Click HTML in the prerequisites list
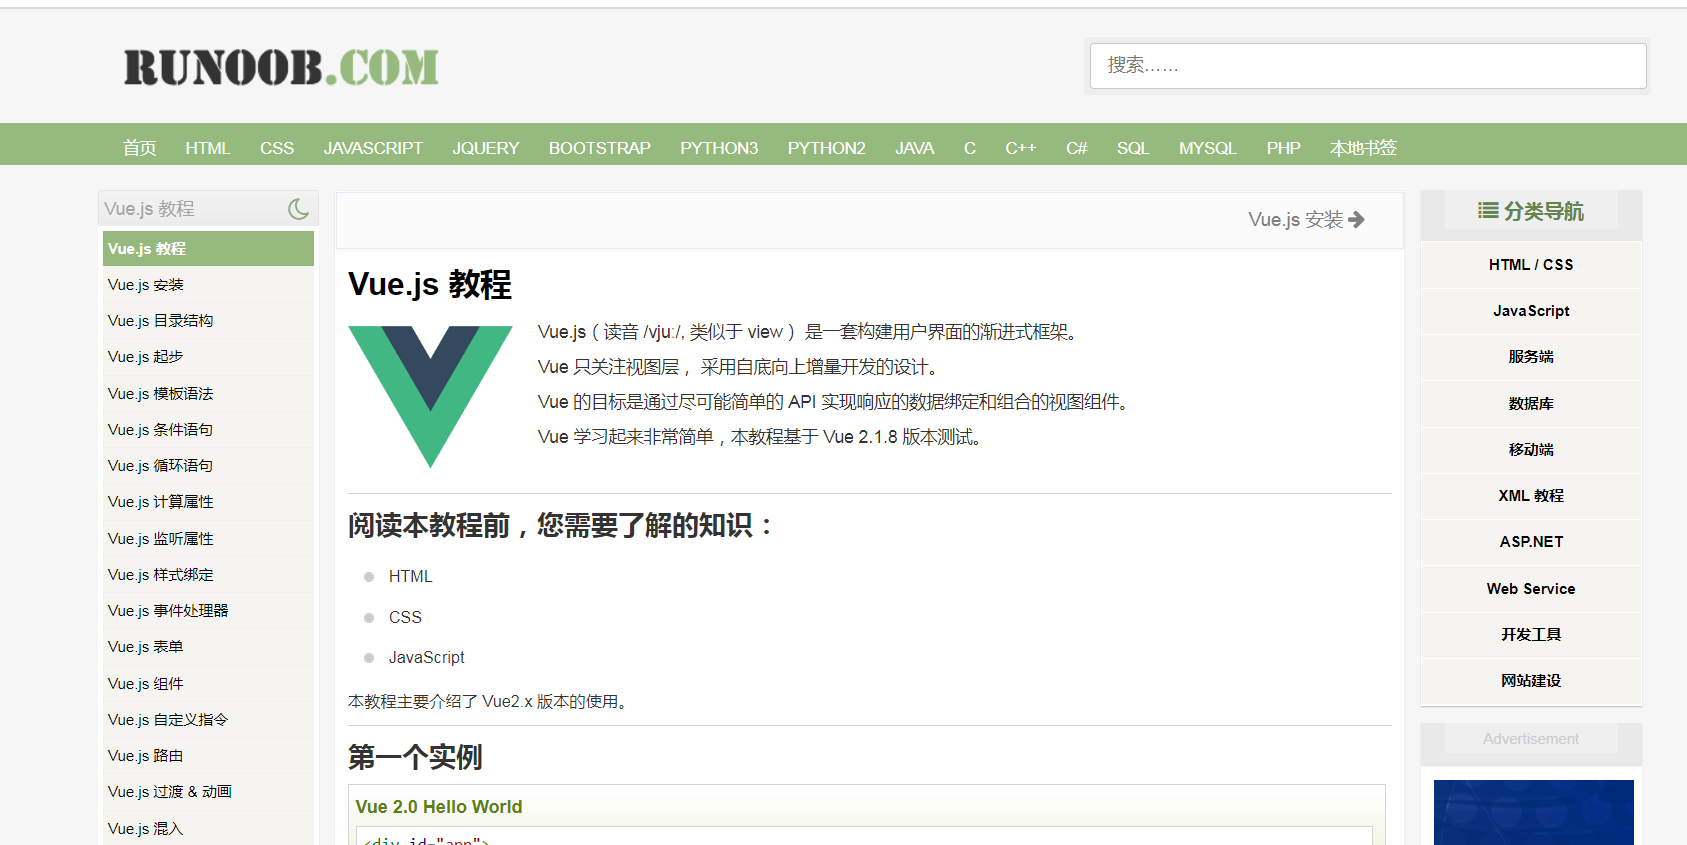 pyautogui.click(x=410, y=577)
